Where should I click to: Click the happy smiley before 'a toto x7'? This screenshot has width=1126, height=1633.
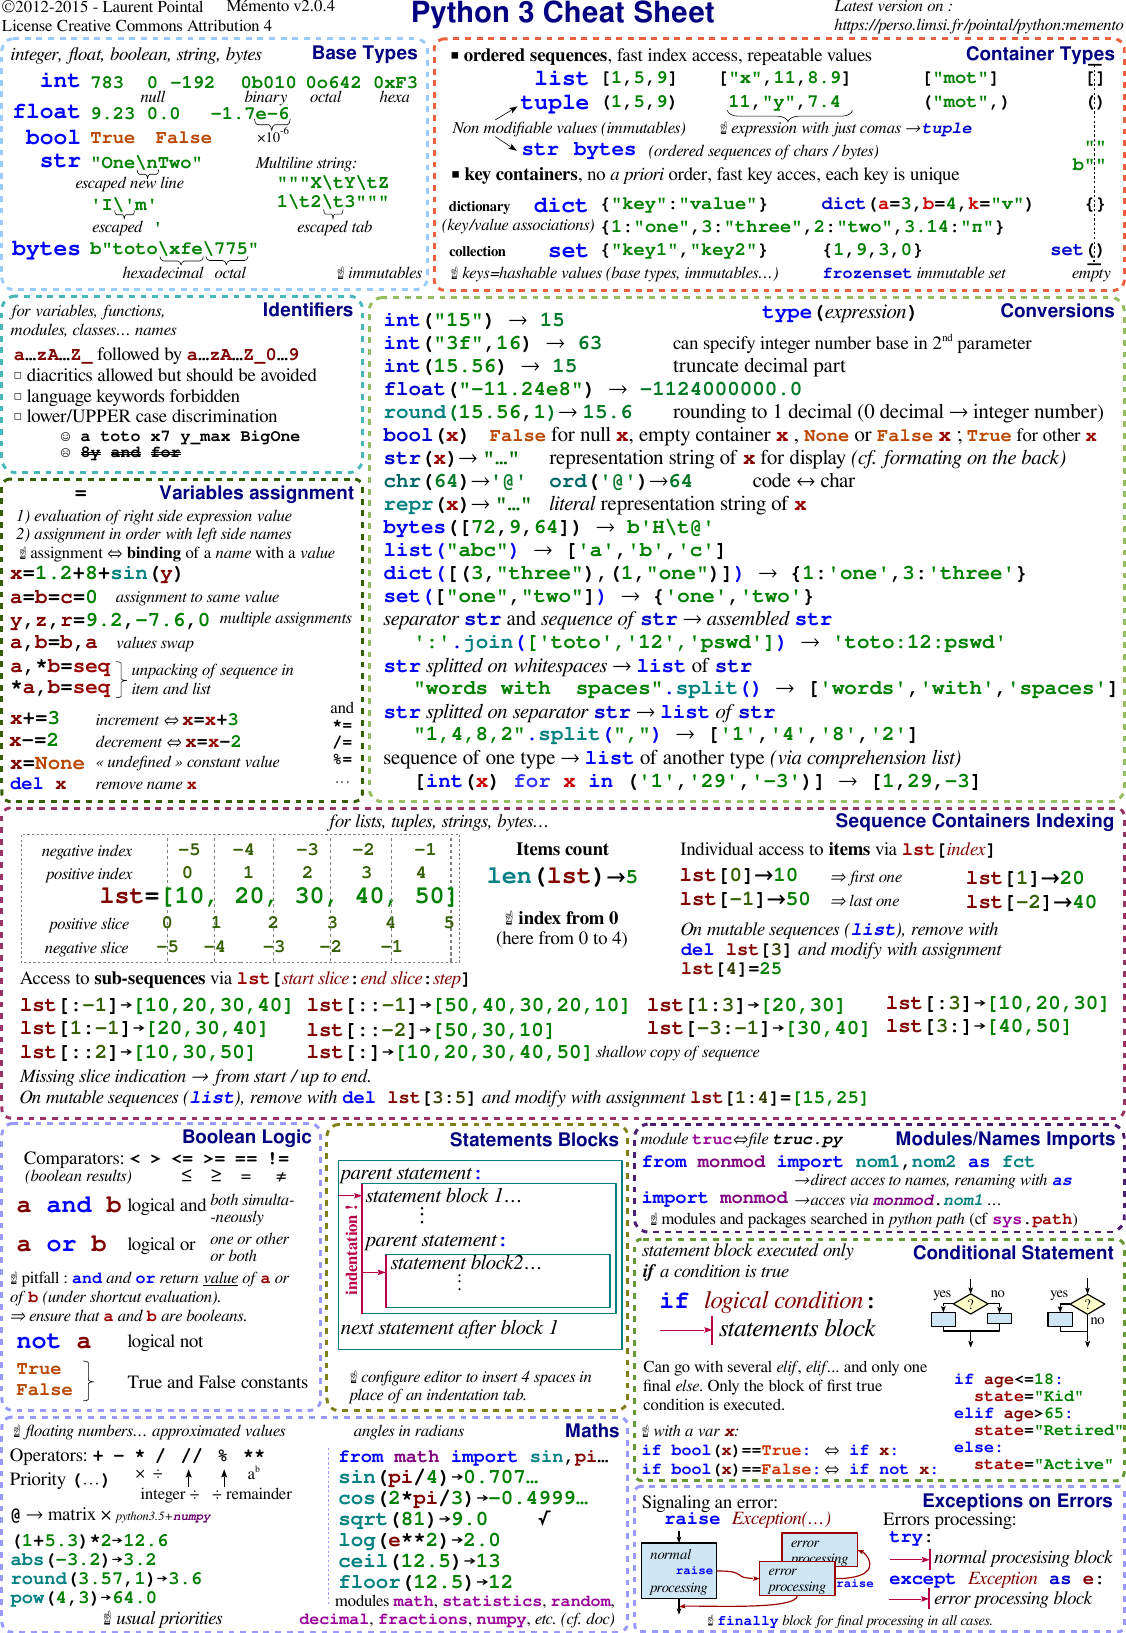pyautogui.click(x=66, y=437)
